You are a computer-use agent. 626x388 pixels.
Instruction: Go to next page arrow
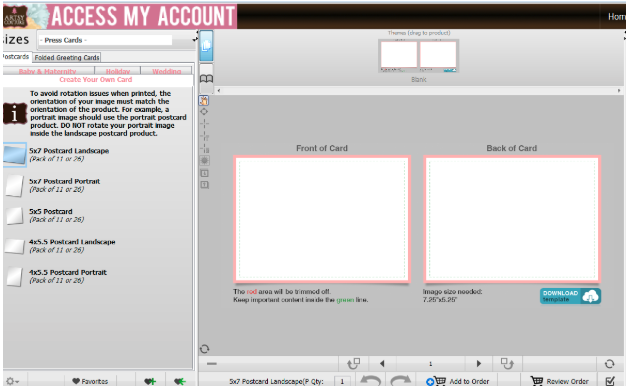(479, 363)
